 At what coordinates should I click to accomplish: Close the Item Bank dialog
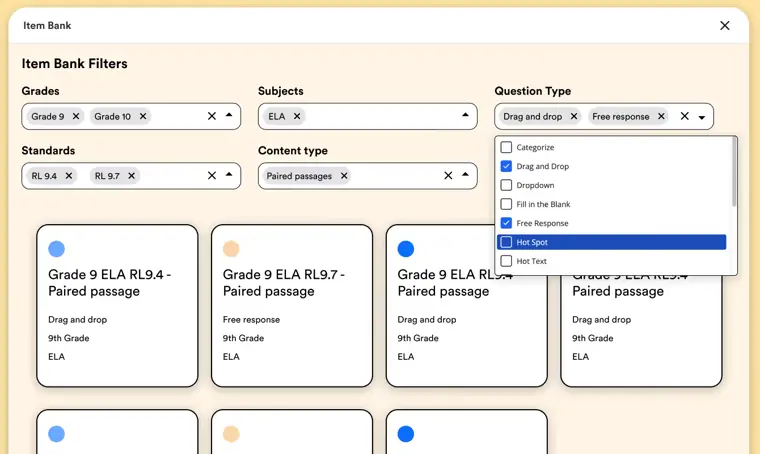[725, 26]
